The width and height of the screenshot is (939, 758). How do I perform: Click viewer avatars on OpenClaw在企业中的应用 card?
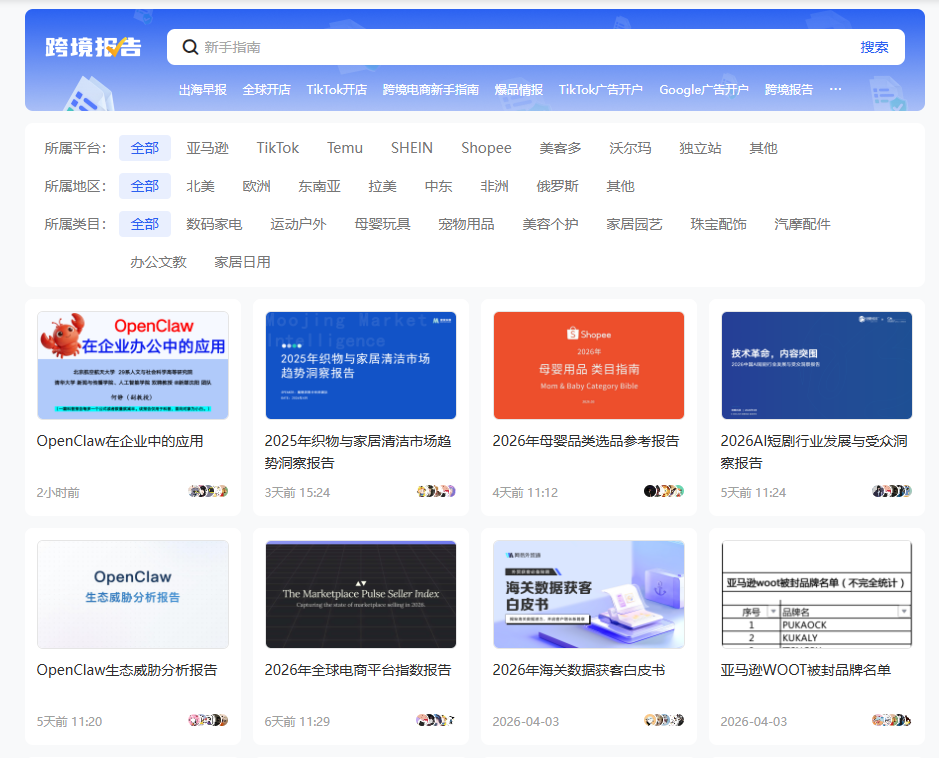[208, 491]
